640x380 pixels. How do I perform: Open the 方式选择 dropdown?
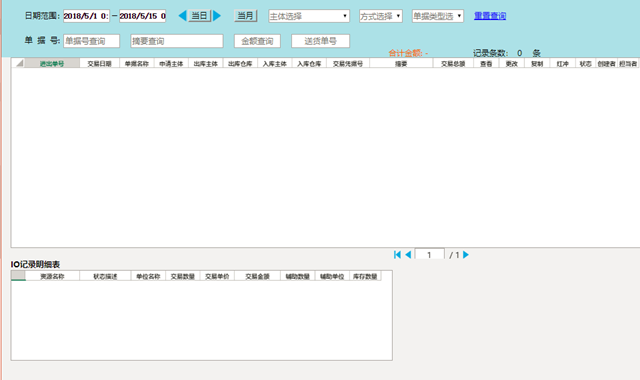pos(381,16)
